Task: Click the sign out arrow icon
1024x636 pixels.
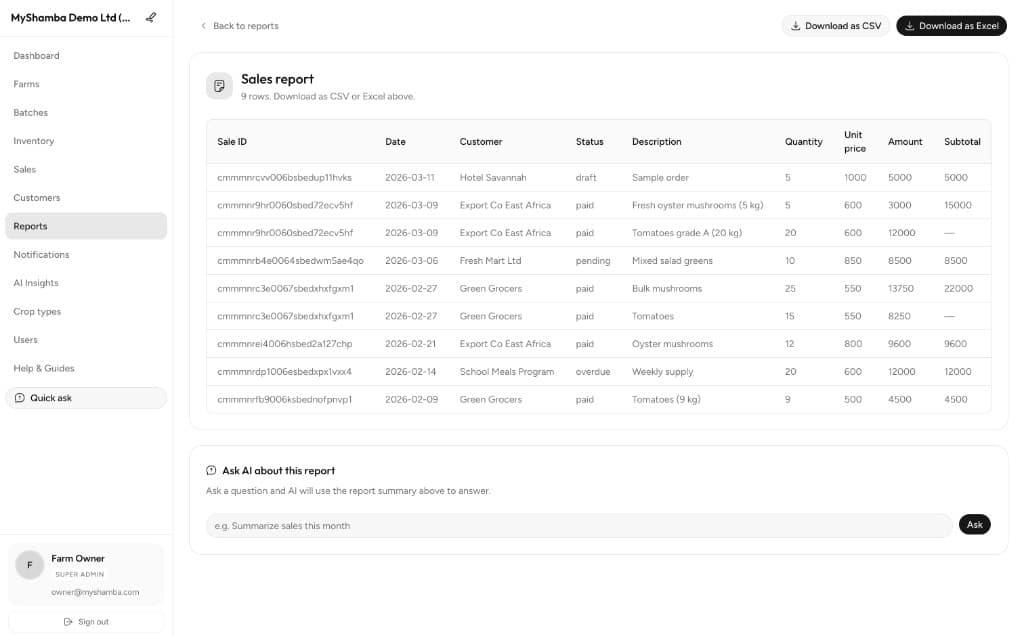Action: coord(67,621)
